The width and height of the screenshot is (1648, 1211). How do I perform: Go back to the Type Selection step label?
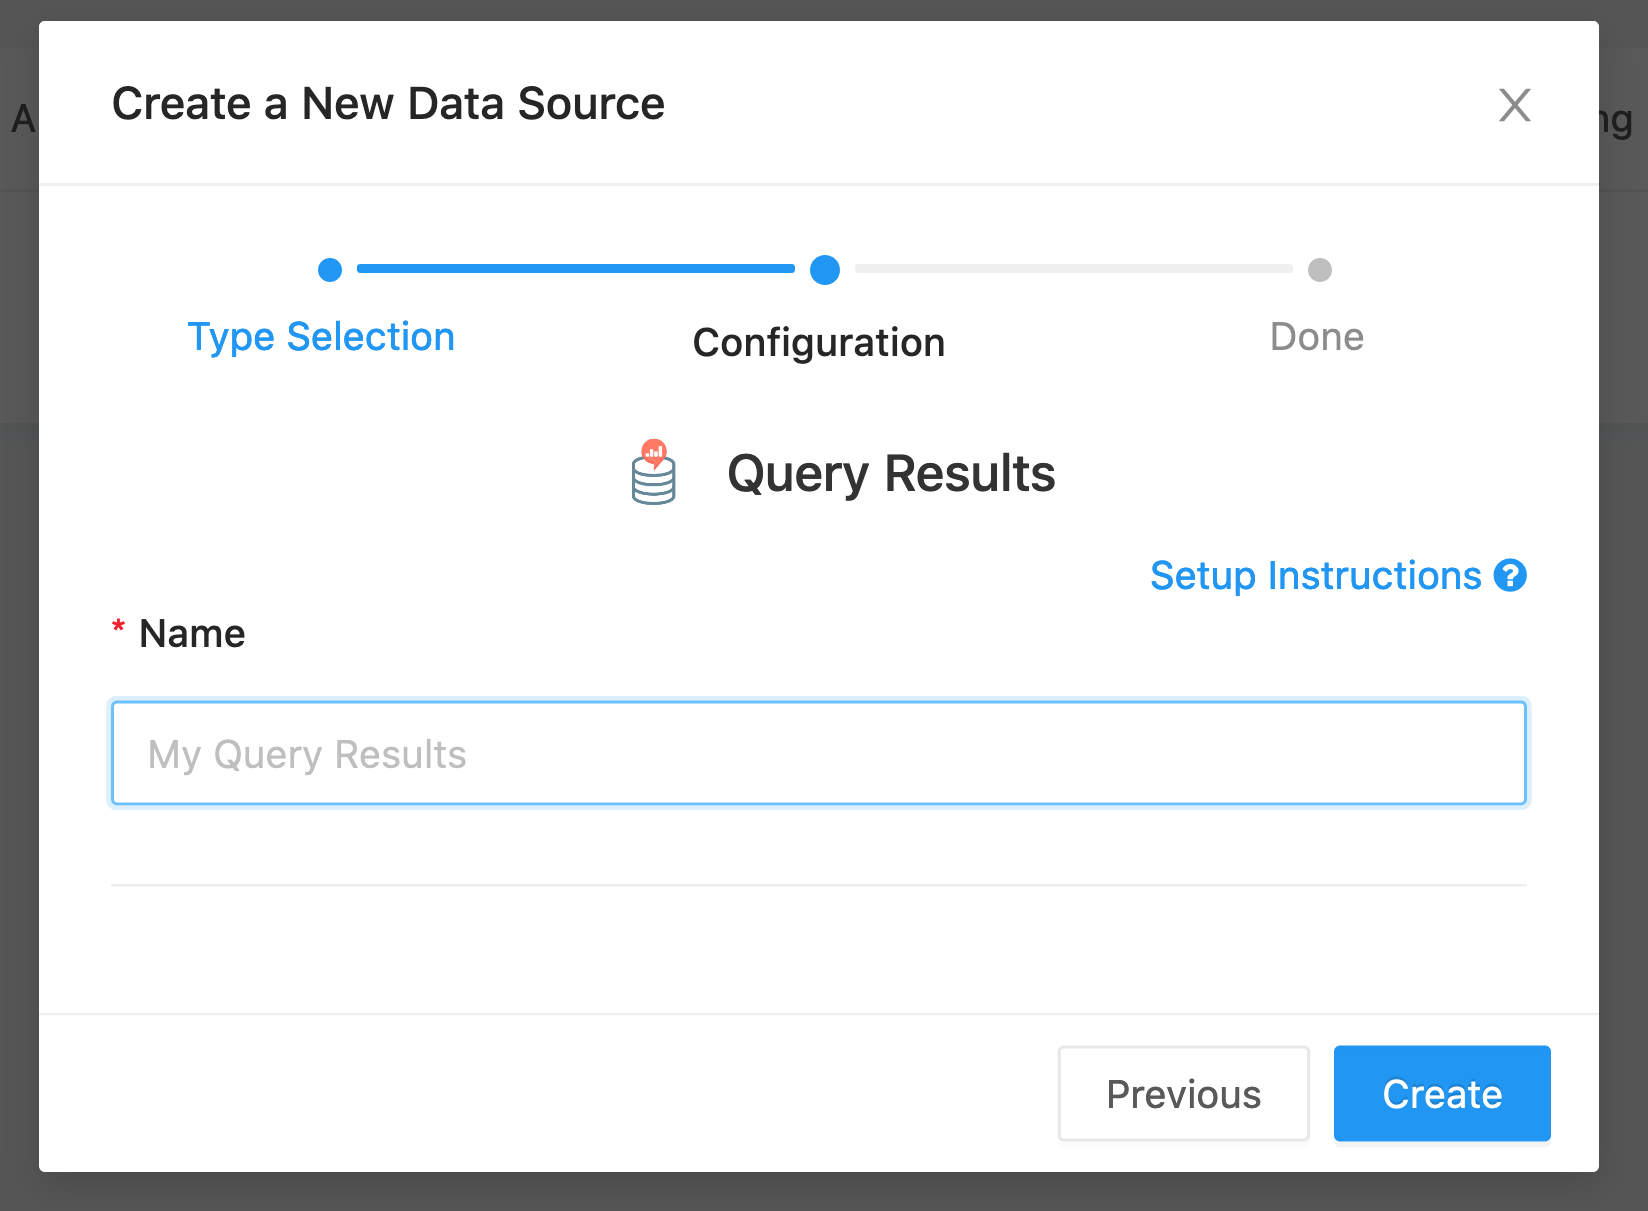(321, 337)
